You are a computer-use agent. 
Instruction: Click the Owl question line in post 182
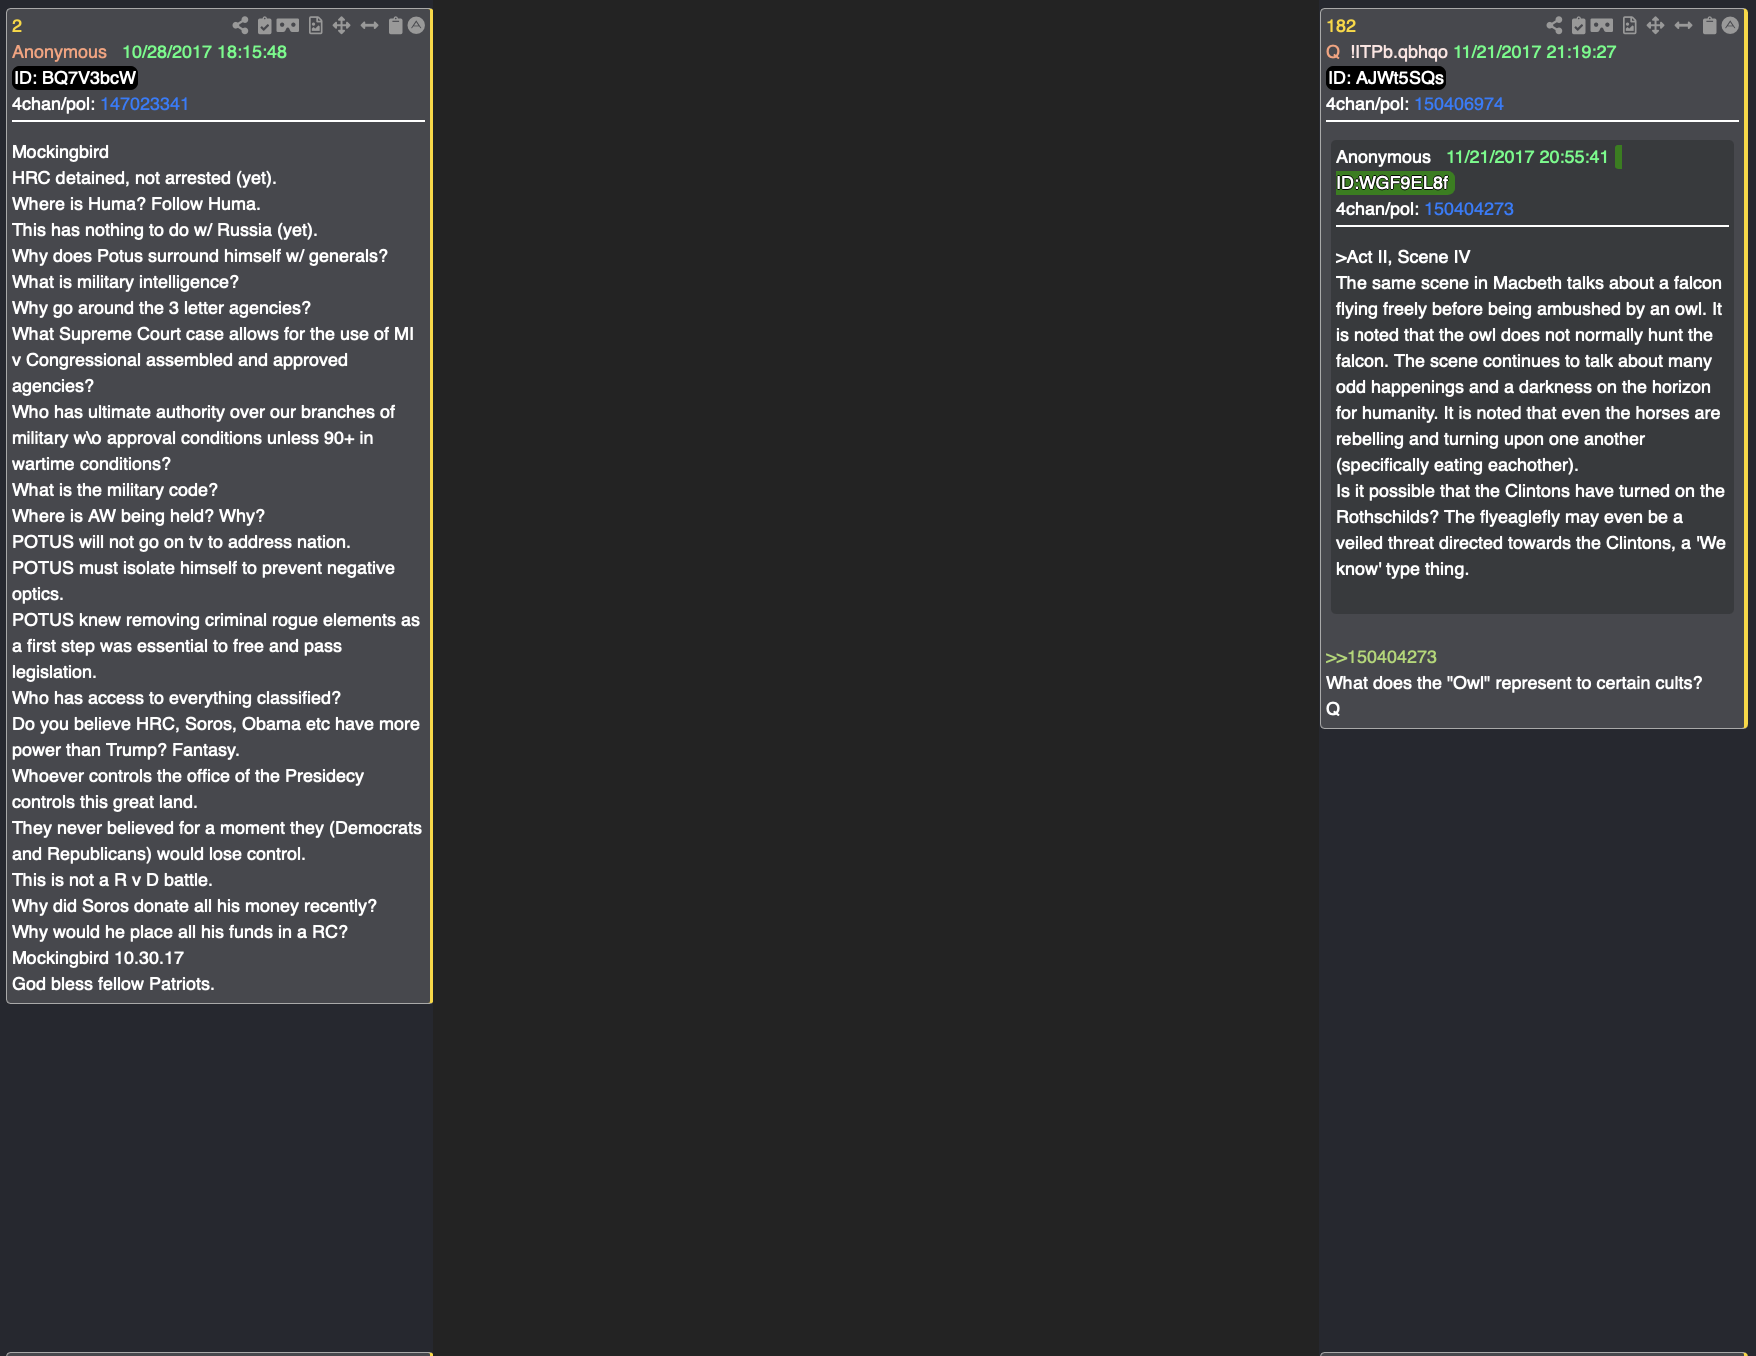(x=1514, y=683)
